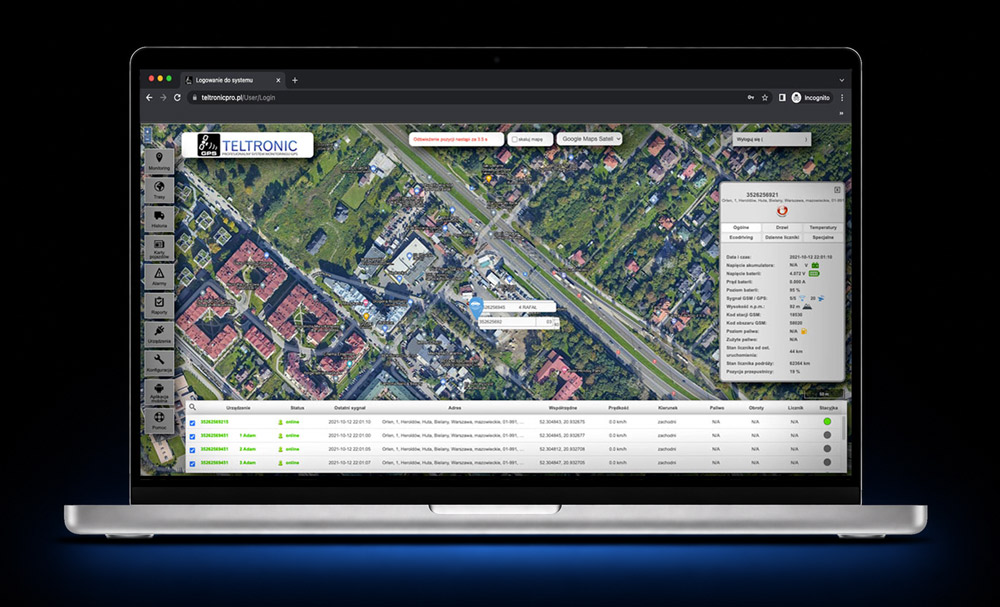Click the 1 Adam device name
The width and height of the screenshot is (1000, 607).
(x=247, y=435)
